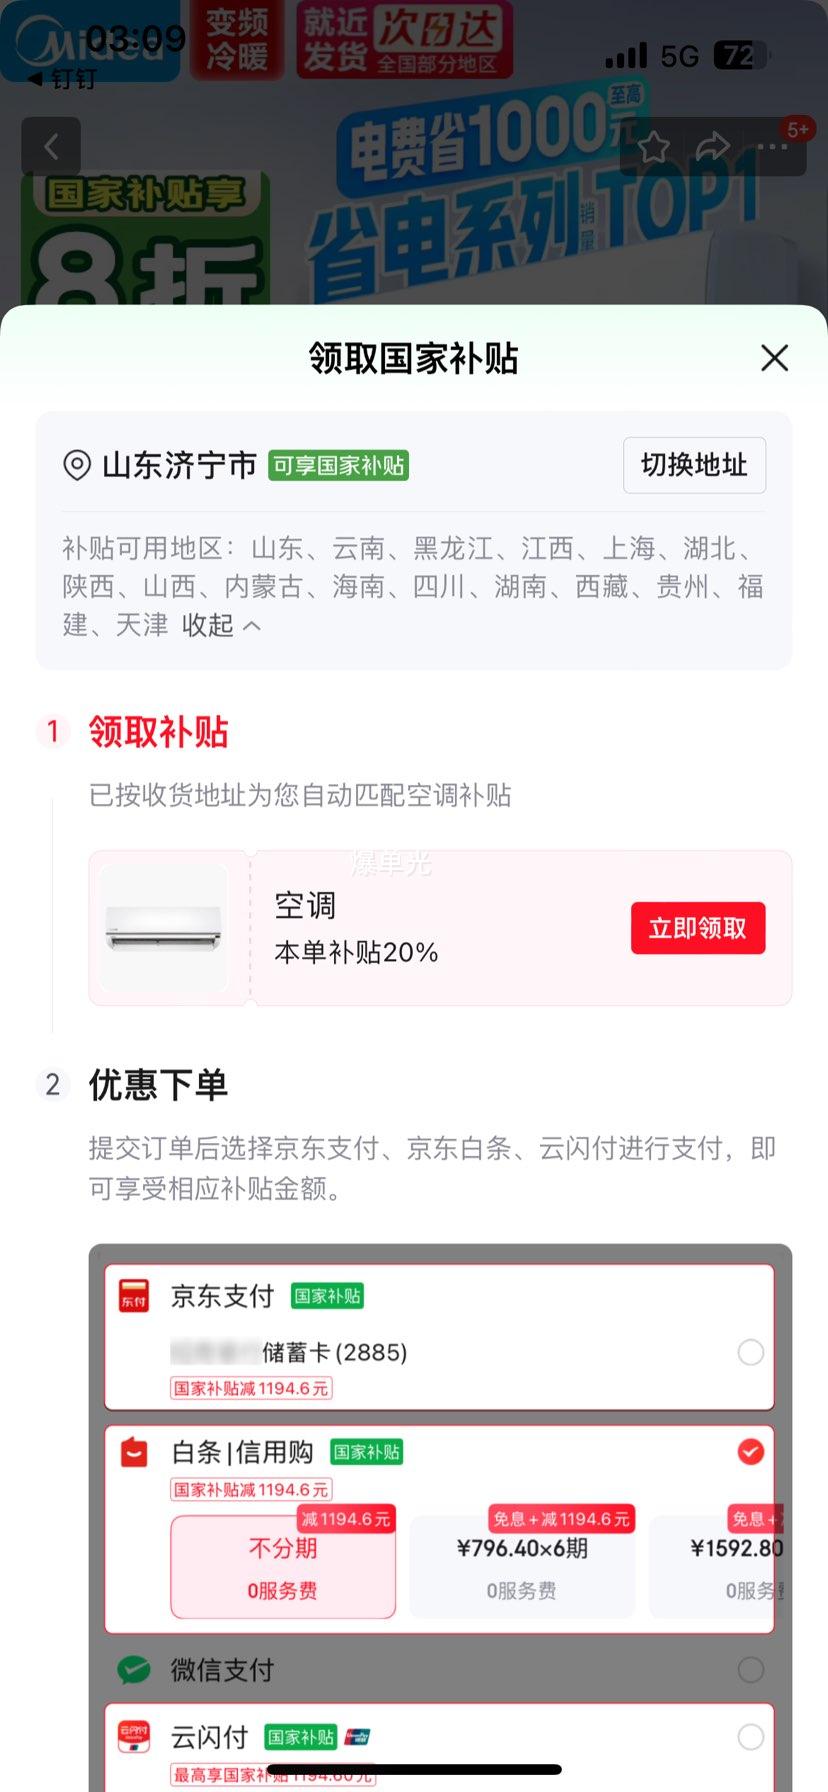Screen dimensions: 828x1792
Task: Collapse region list with 收起
Action: 221,625
